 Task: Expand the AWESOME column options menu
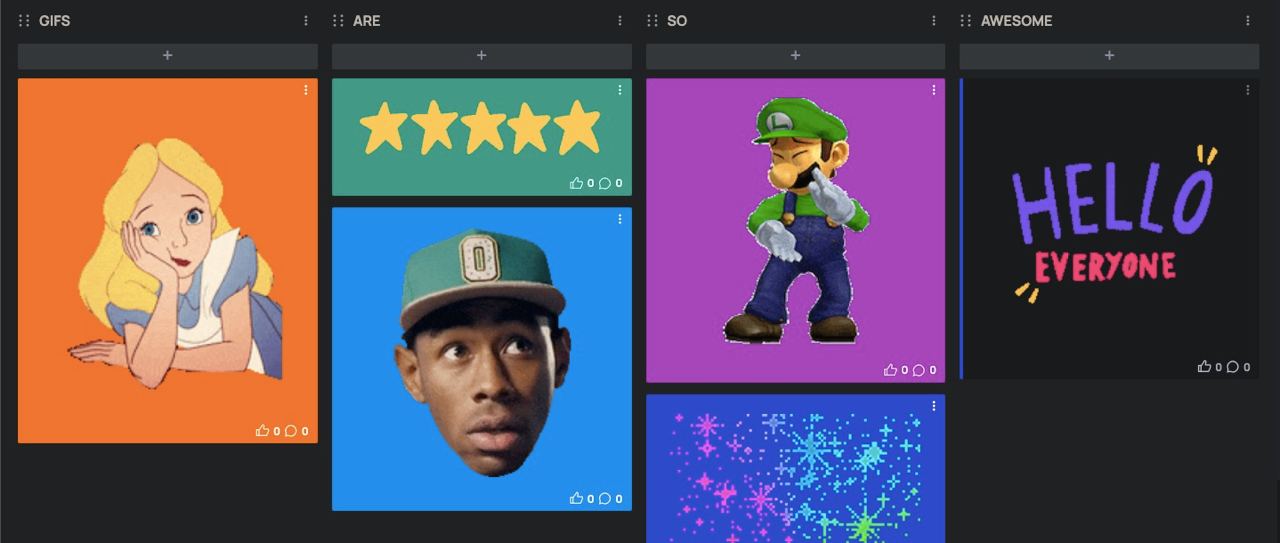pos(1248,20)
